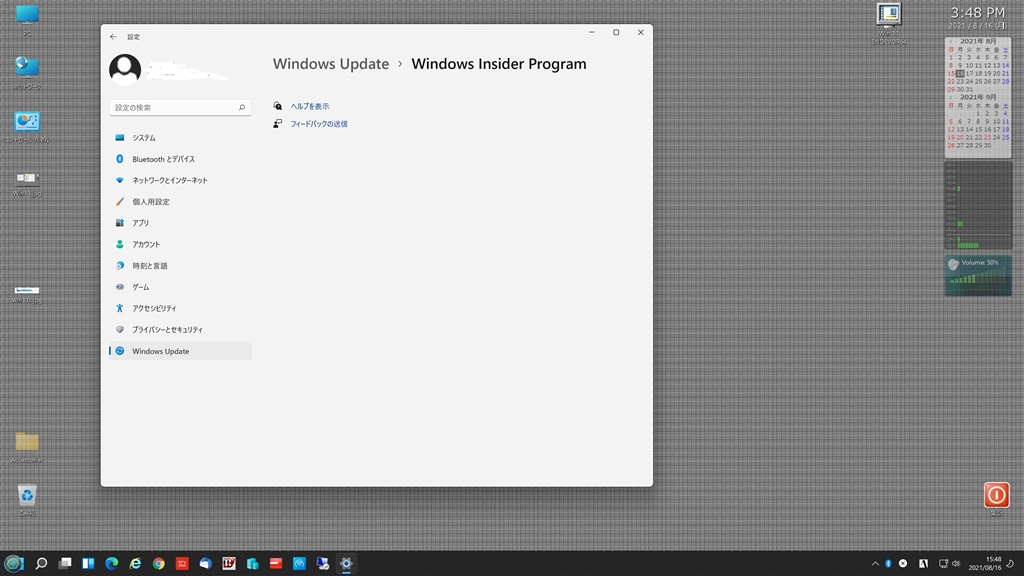
Task: Open the コントロールパネル desktop icon
Action: (x=27, y=127)
